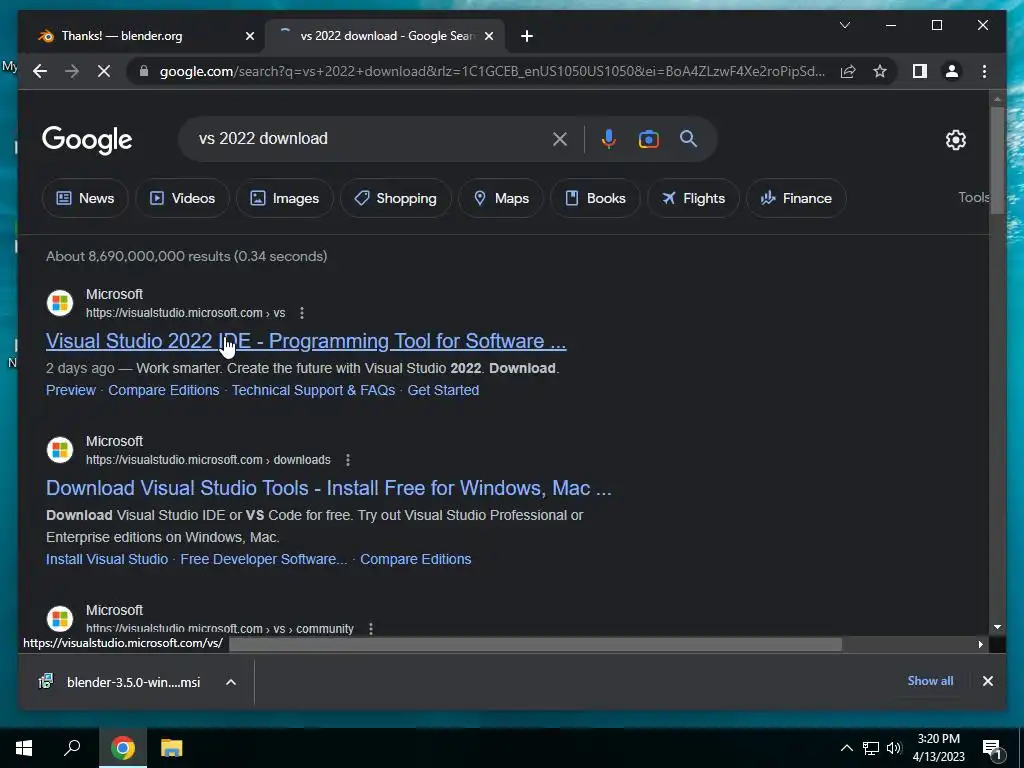The image size is (1024, 768).
Task: Open Visual Studio 2022 IDE result
Action: [306, 341]
